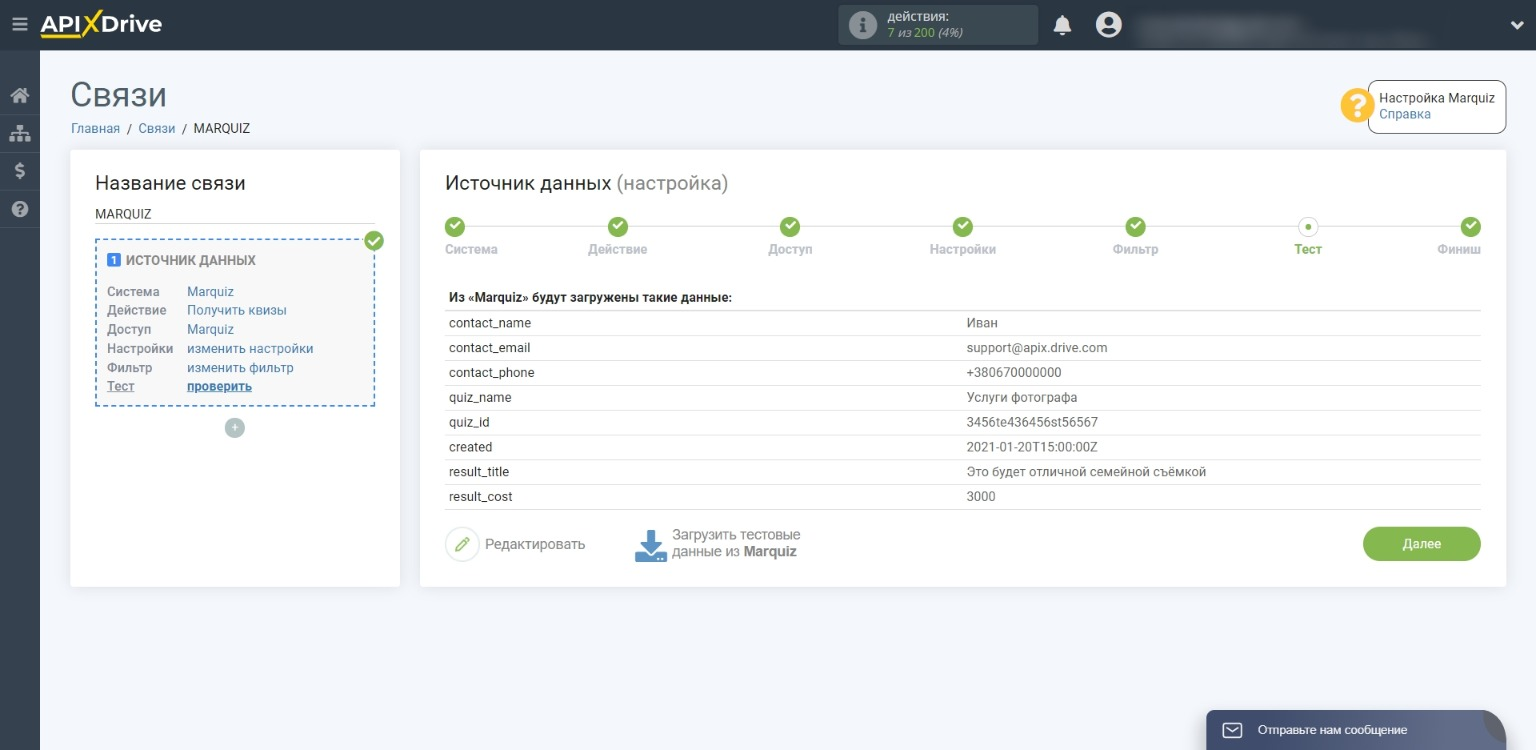Screen dimensions: 1536x750
Task: Open help question icon in sidebar
Action: point(19,209)
